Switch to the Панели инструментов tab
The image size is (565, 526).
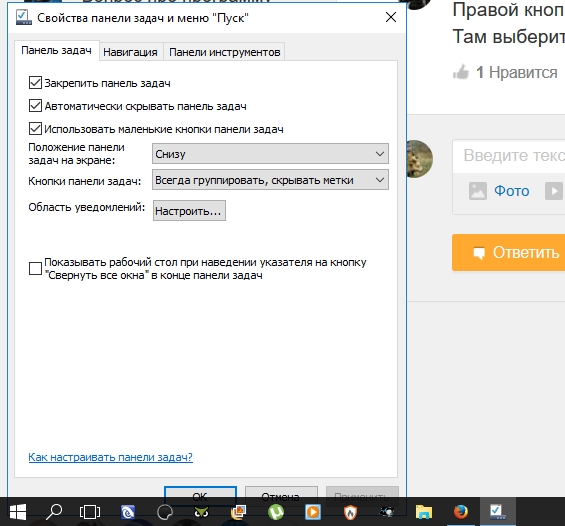coord(224,52)
